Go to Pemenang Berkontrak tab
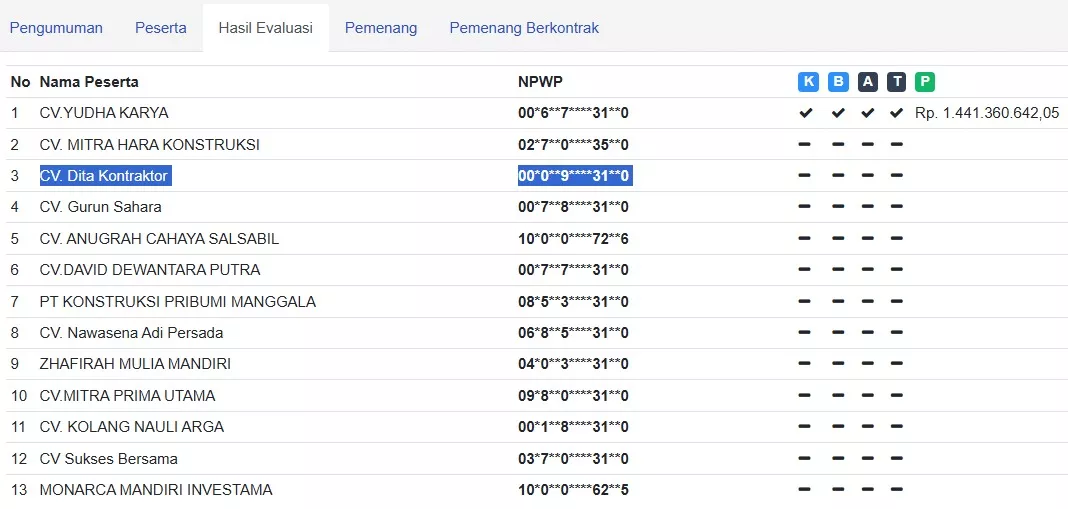 click(x=524, y=28)
